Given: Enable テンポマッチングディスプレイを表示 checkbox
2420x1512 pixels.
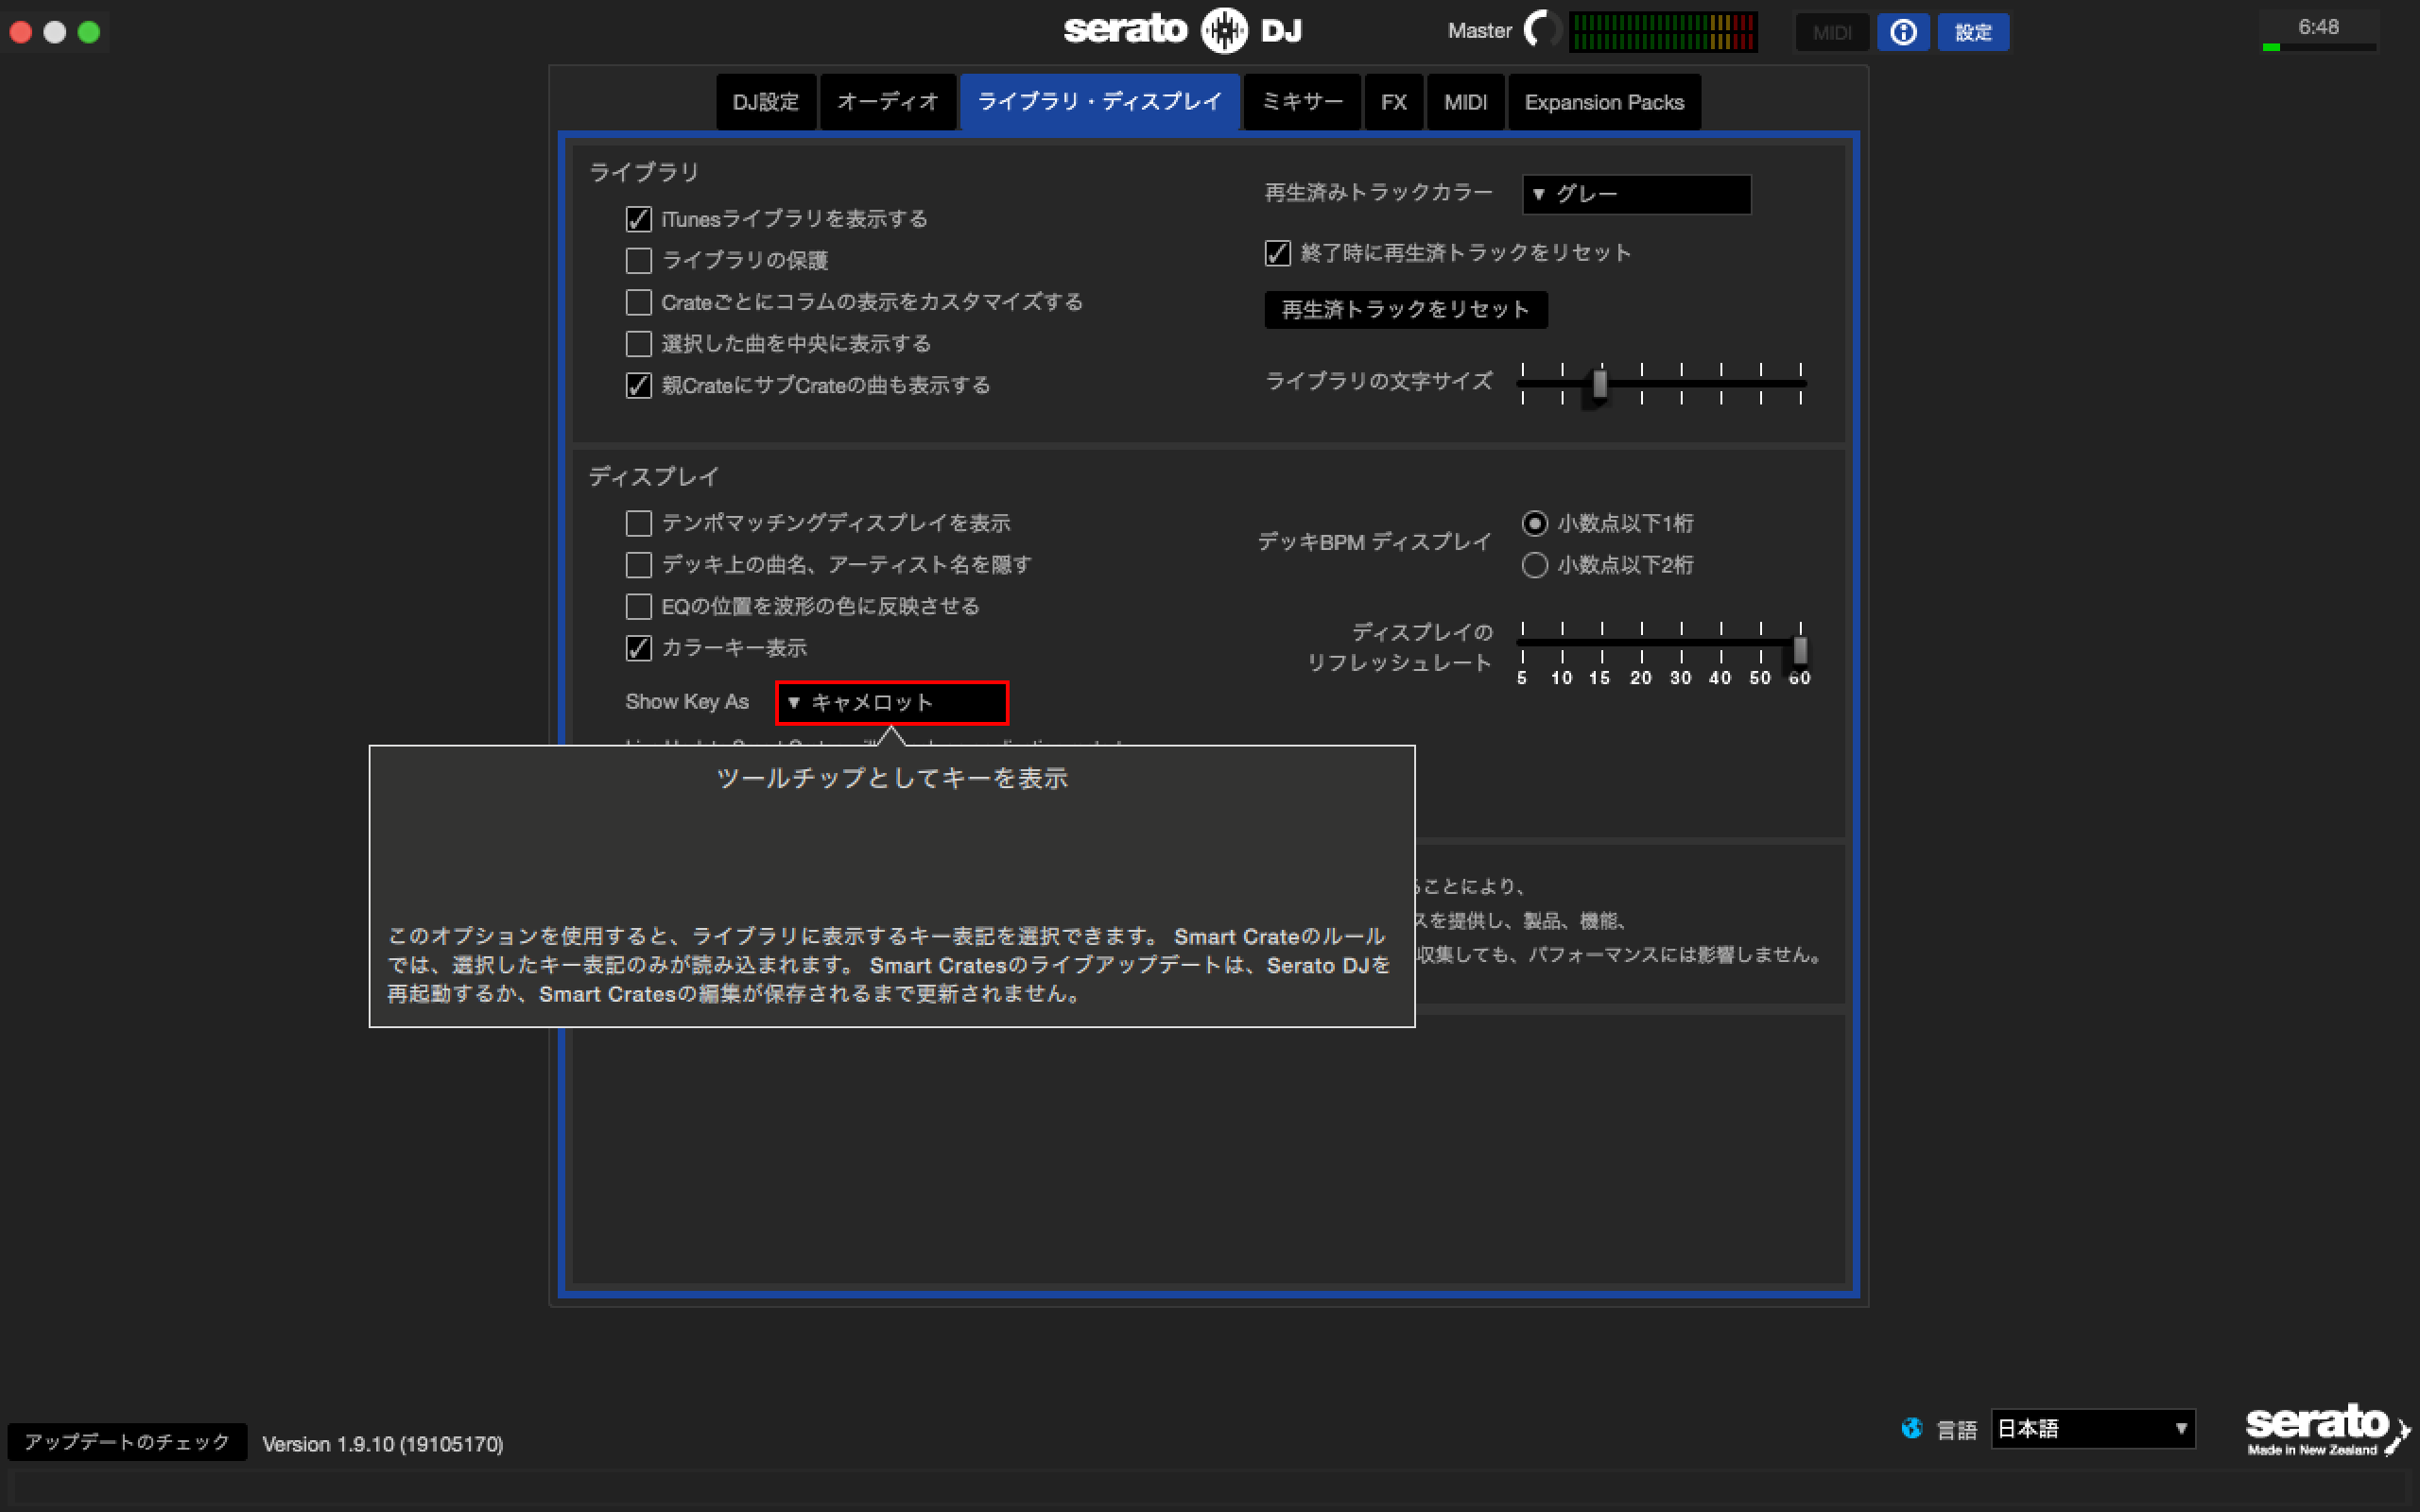Looking at the screenshot, I should (x=638, y=523).
